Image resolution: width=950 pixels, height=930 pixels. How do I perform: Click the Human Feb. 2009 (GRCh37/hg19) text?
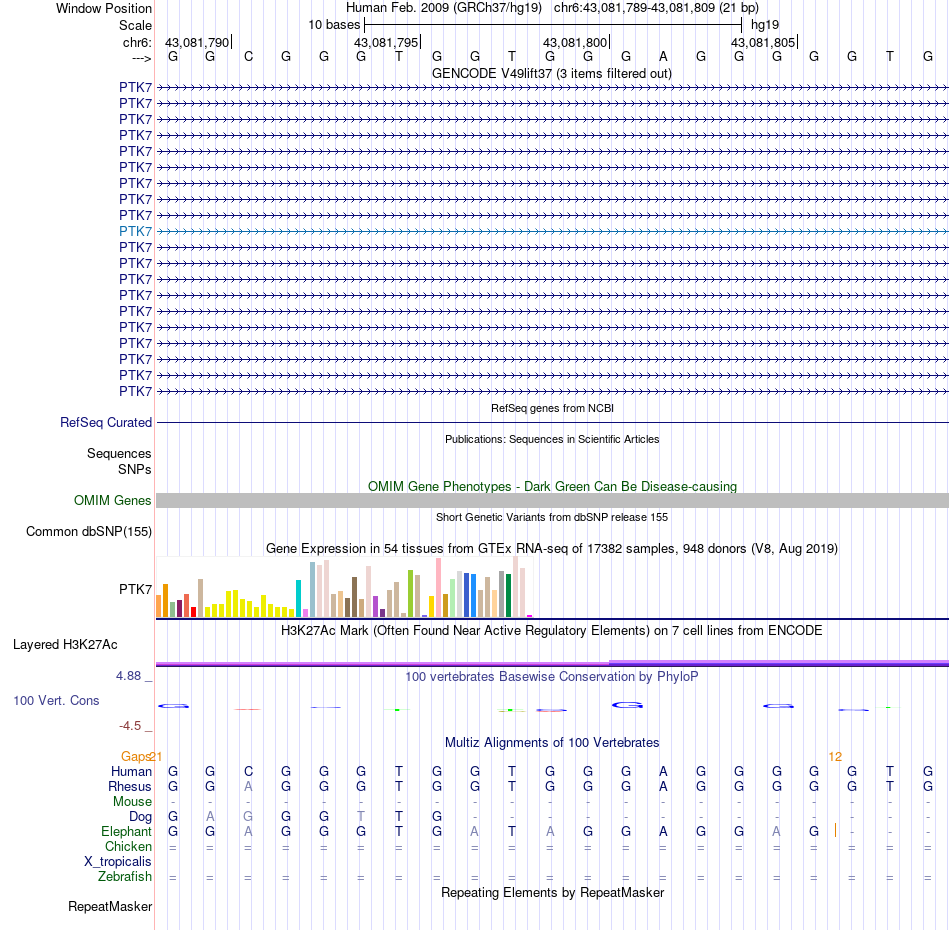click(x=443, y=8)
